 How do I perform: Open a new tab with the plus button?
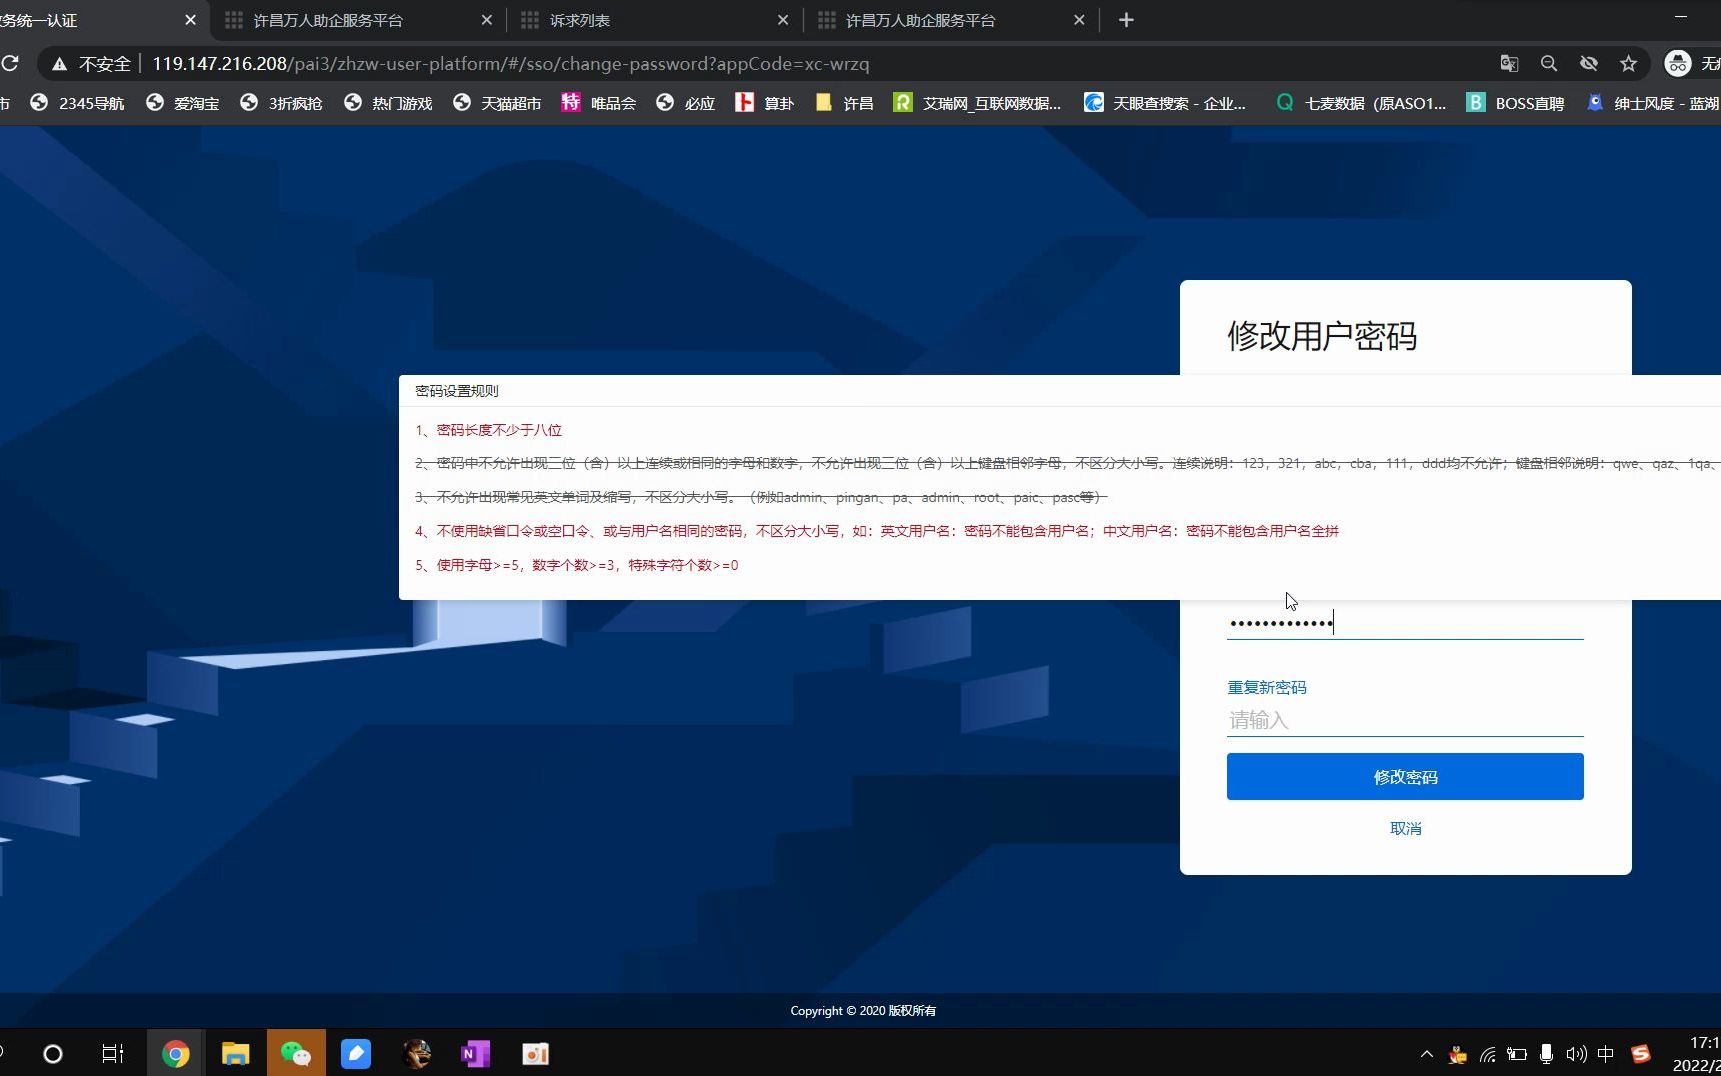coord(1127,20)
